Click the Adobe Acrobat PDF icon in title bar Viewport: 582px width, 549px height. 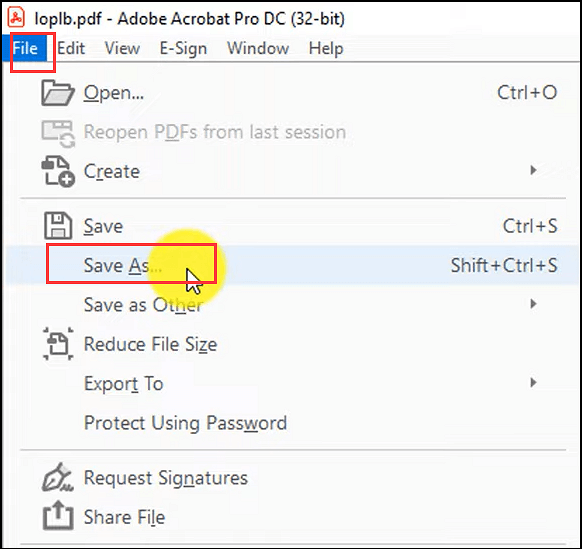16,17
